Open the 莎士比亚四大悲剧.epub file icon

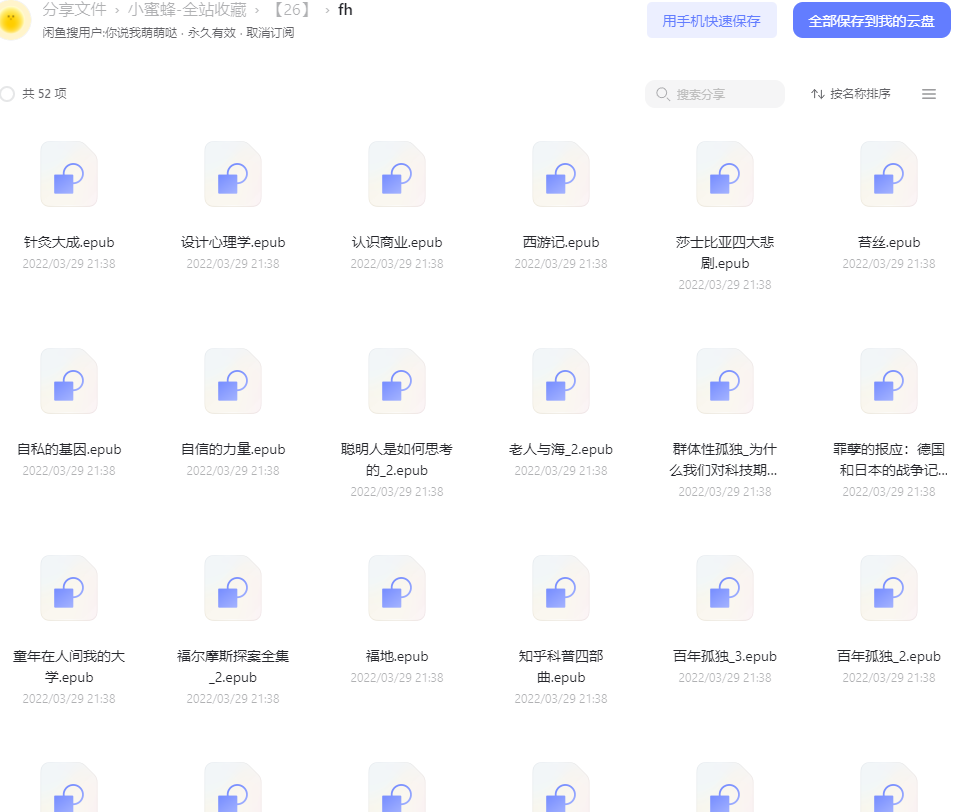pos(725,174)
